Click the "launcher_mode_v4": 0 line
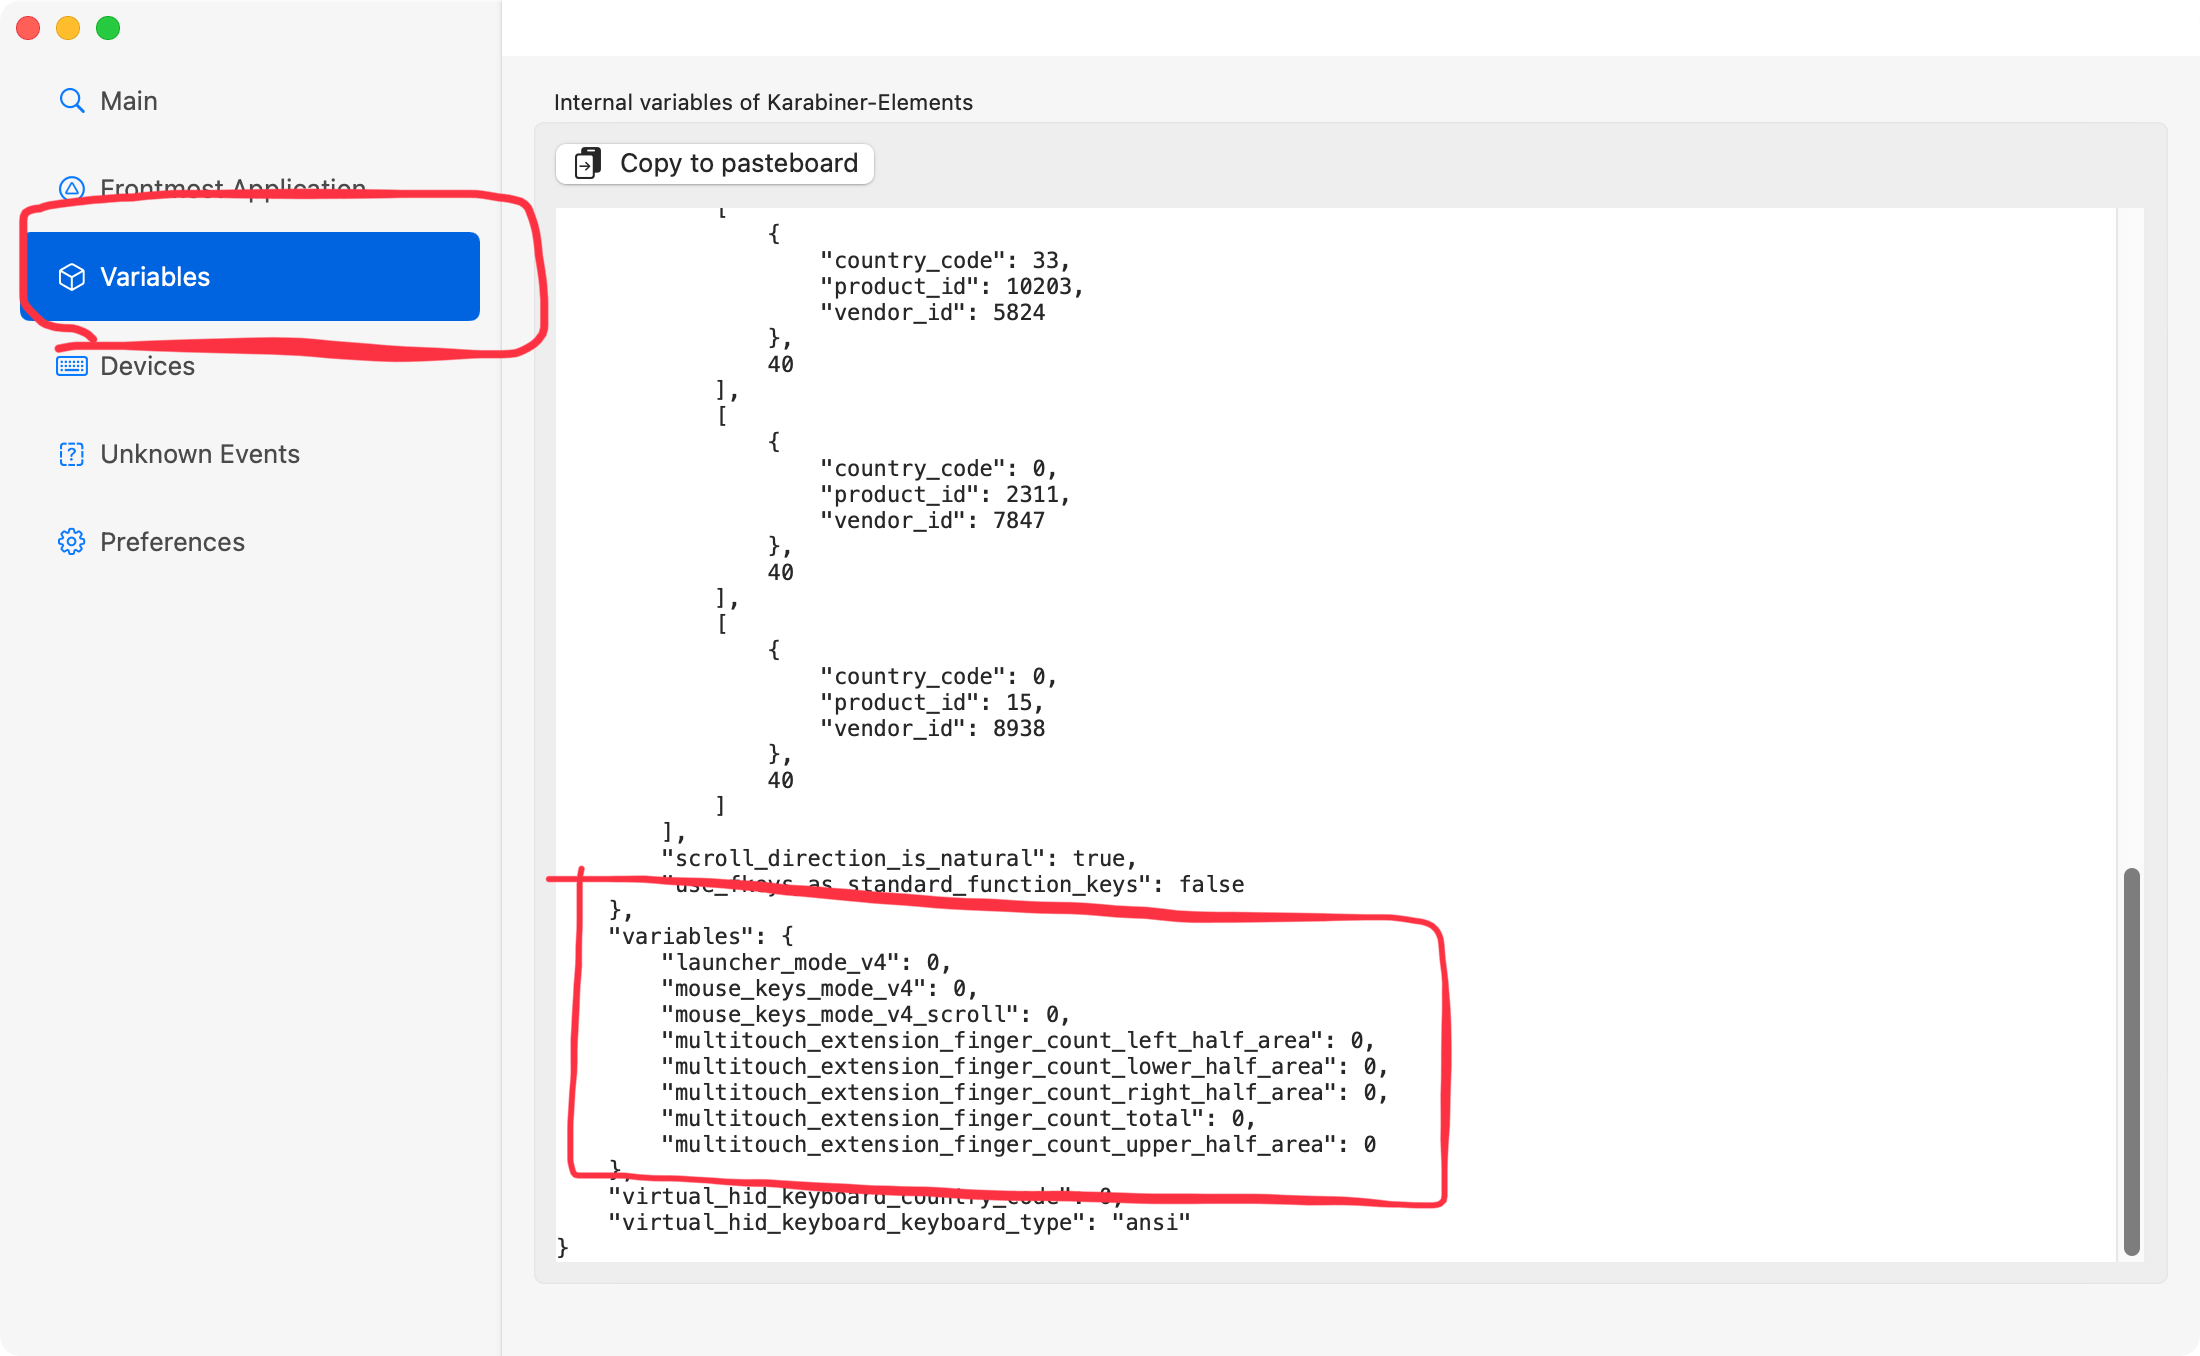 pos(805,962)
